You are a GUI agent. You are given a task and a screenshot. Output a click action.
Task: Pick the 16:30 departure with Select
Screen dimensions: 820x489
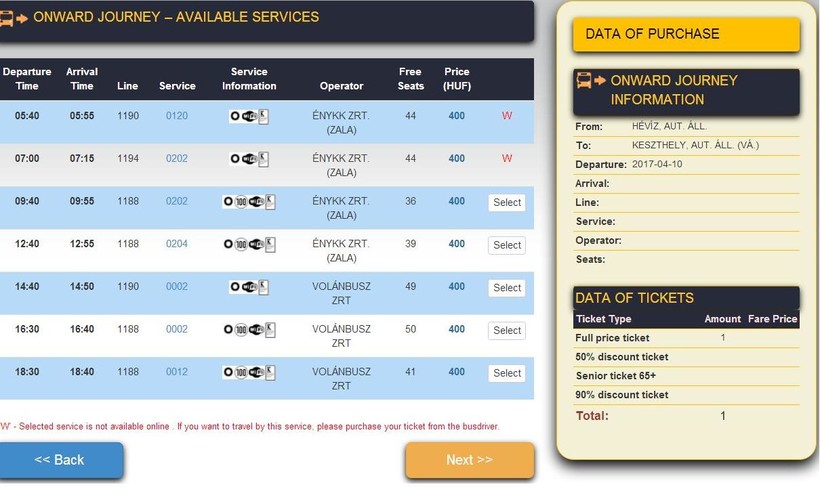(x=507, y=330)
